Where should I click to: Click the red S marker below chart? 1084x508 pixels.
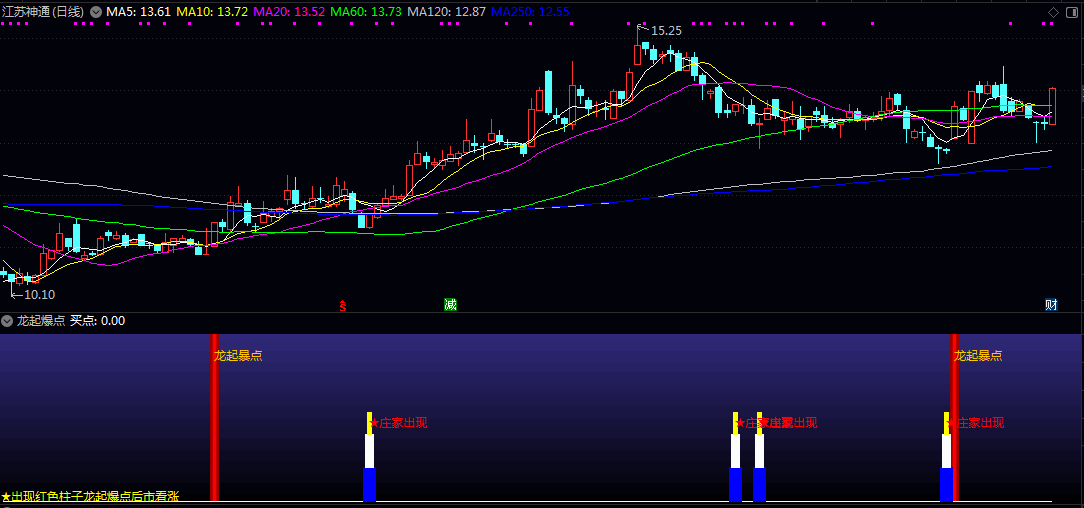[342, 305]
